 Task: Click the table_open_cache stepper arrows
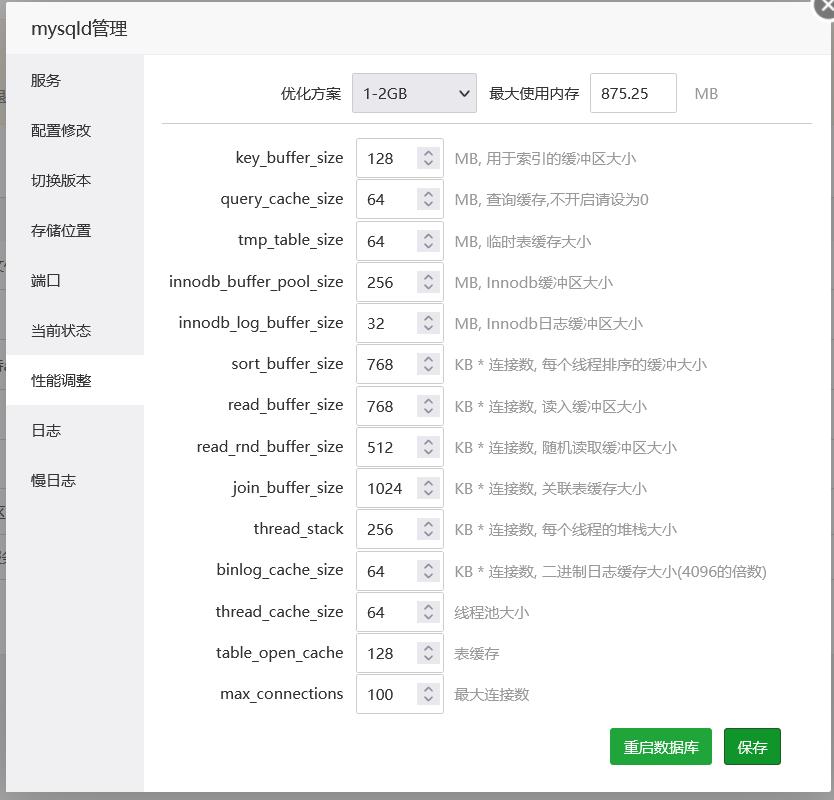[428, 653]
